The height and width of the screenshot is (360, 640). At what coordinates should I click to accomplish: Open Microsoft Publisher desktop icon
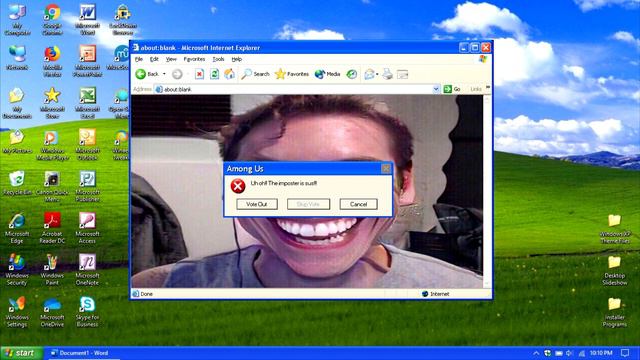pos(87,187)
